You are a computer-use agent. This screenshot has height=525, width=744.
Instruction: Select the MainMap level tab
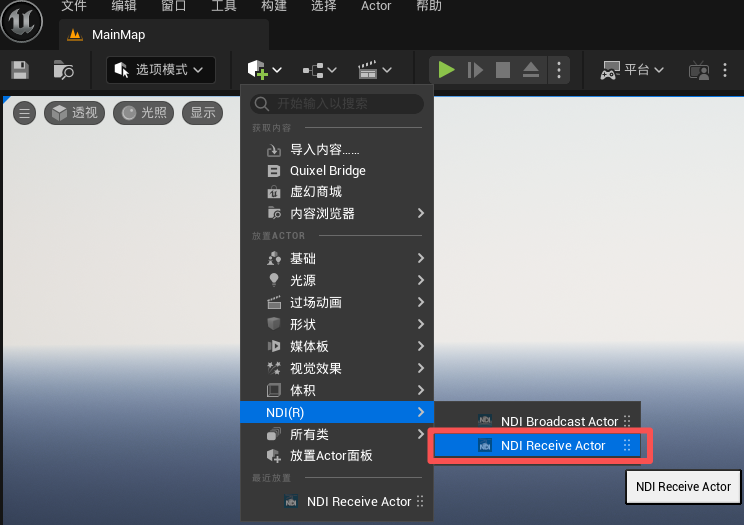[164, 35]
